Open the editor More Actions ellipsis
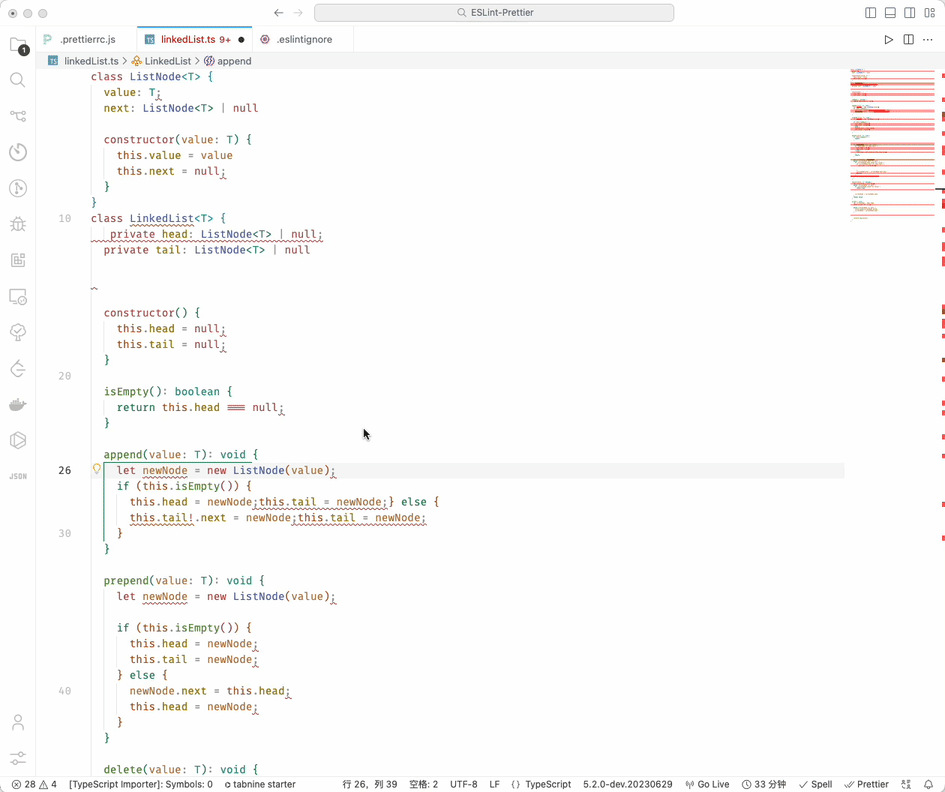 pyautogui.click(x=928, y=39)
